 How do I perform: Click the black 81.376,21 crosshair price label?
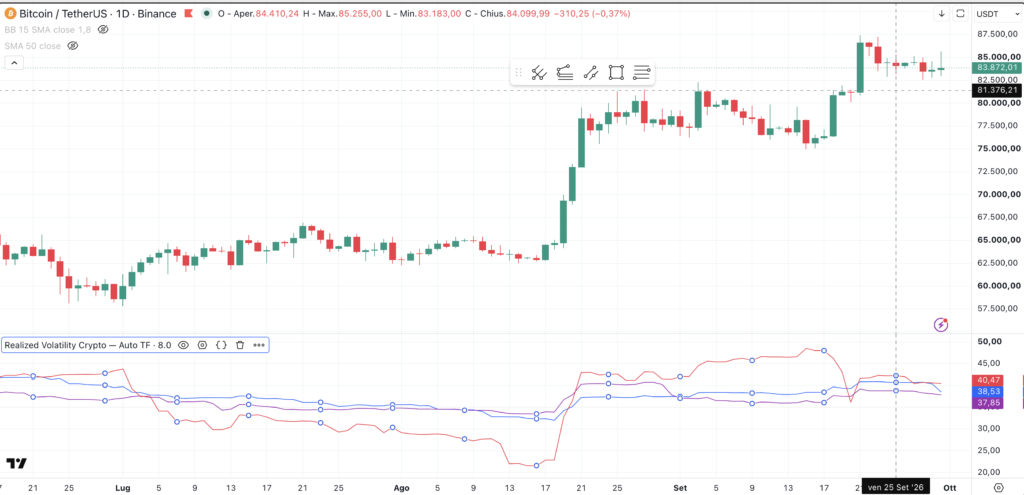(997, 89)
